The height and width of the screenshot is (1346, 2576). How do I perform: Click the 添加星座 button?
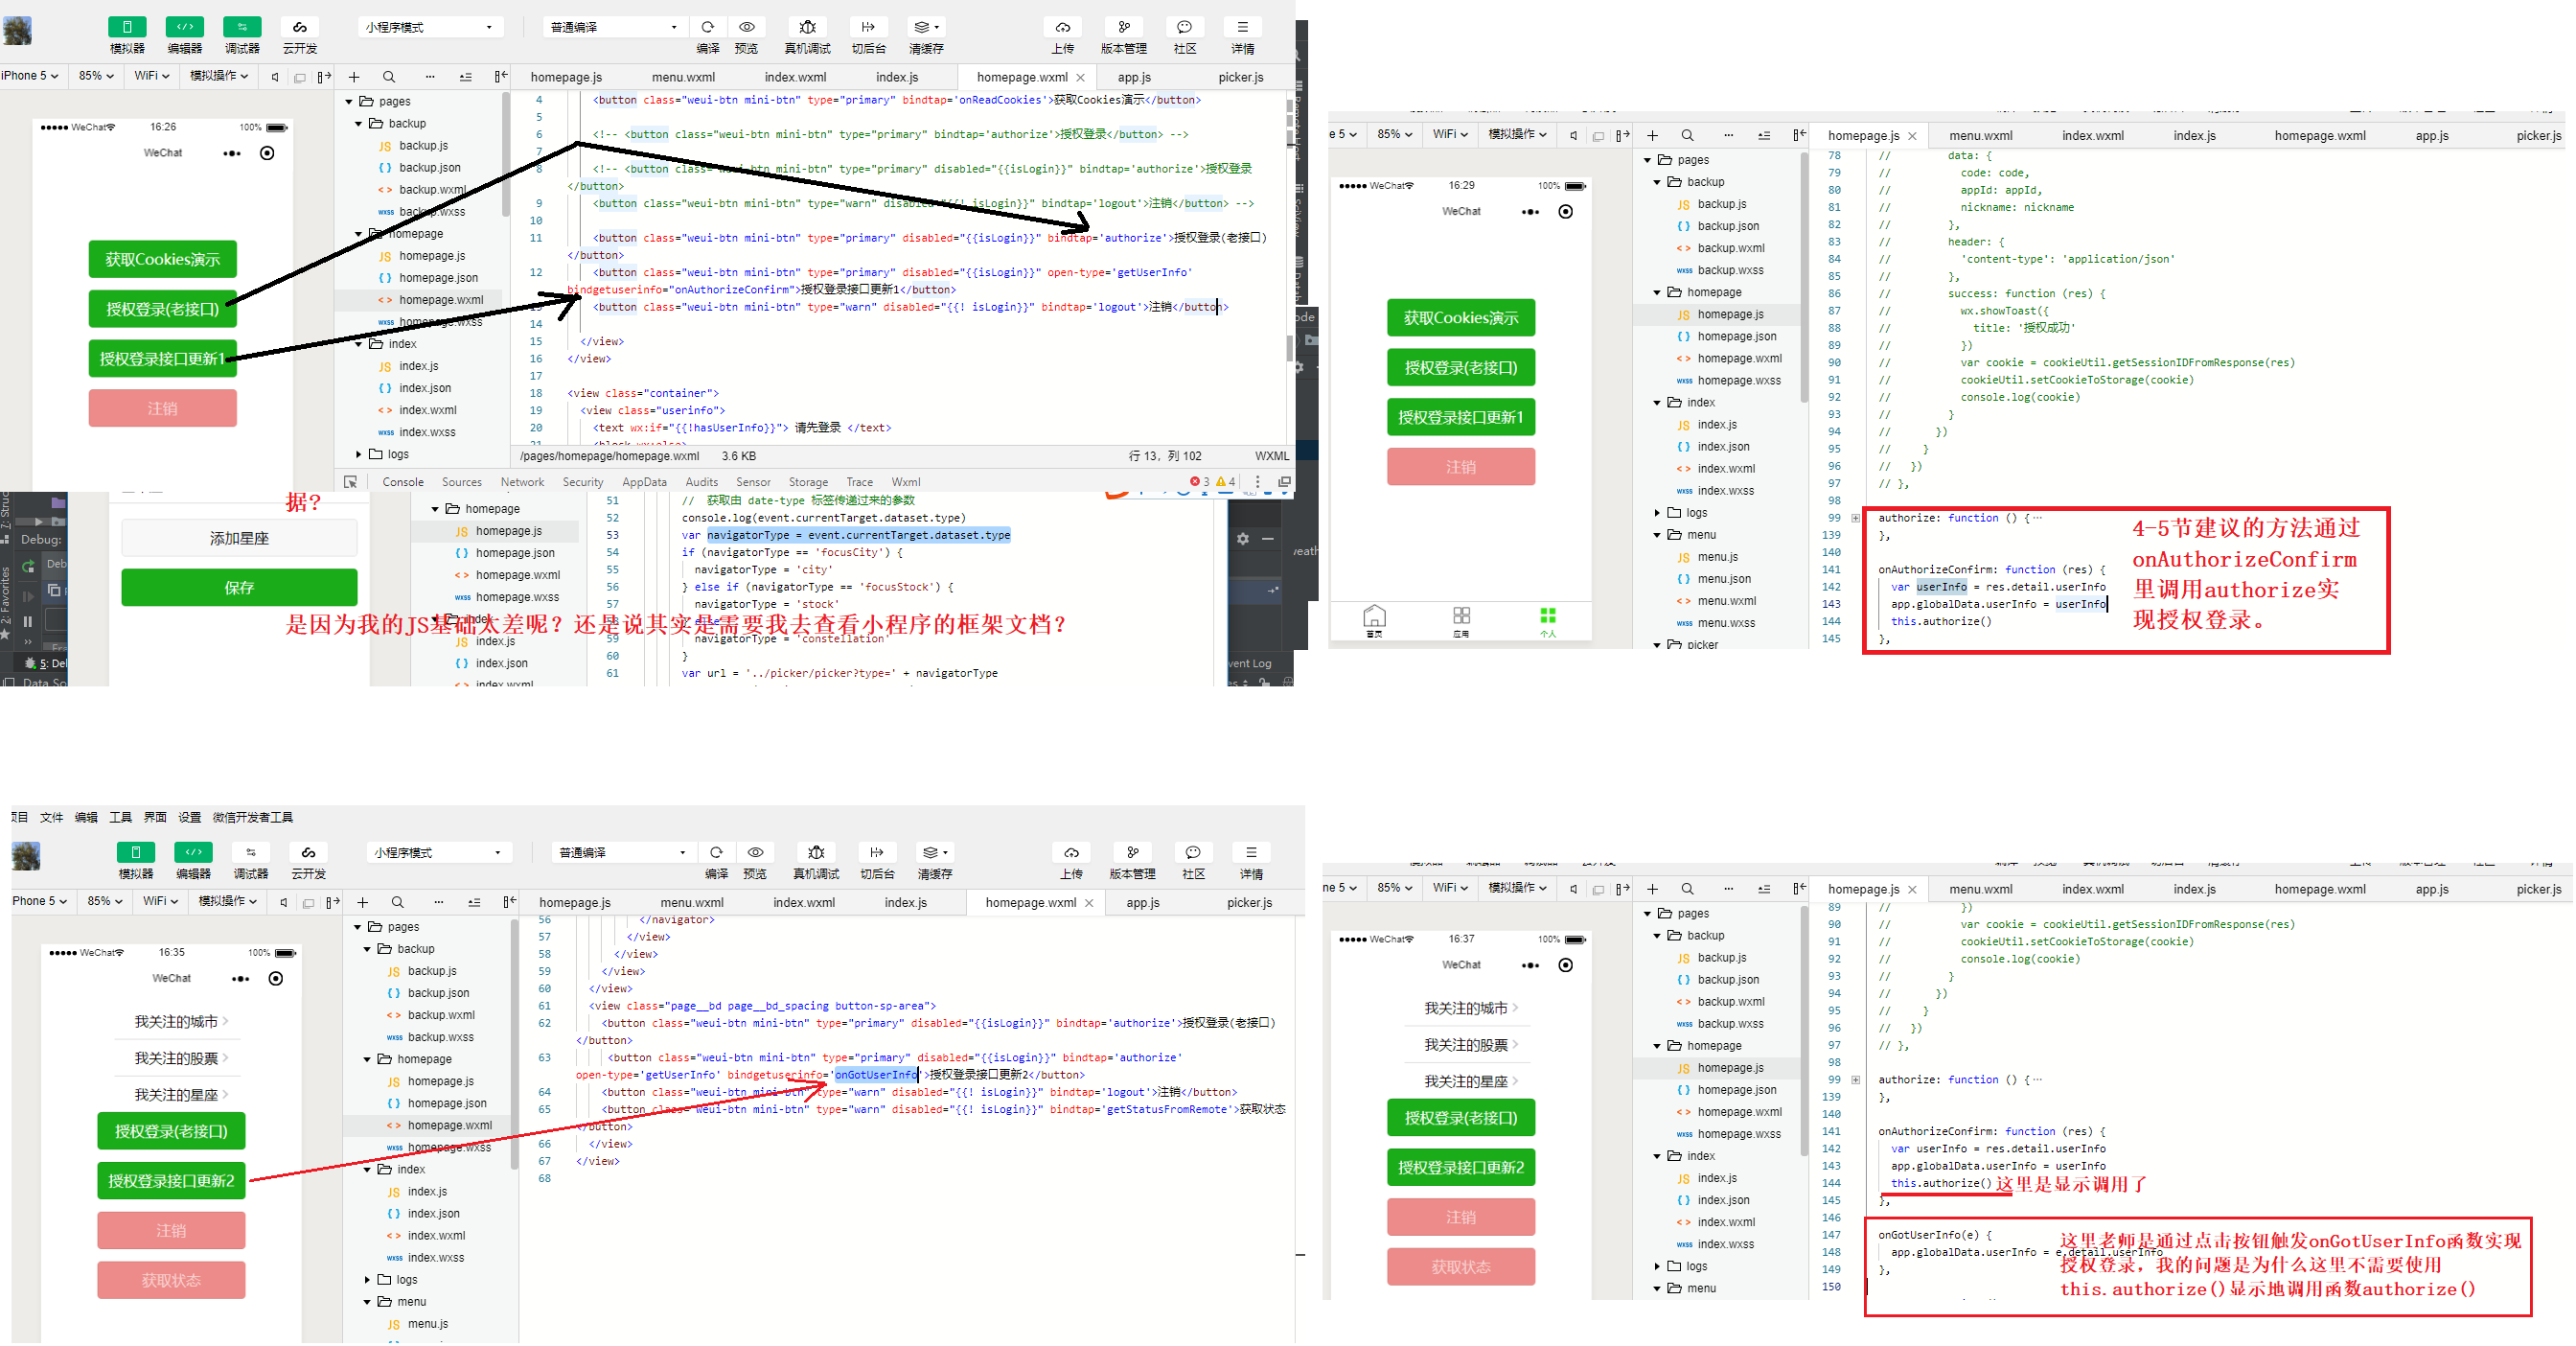pos(239,538)
